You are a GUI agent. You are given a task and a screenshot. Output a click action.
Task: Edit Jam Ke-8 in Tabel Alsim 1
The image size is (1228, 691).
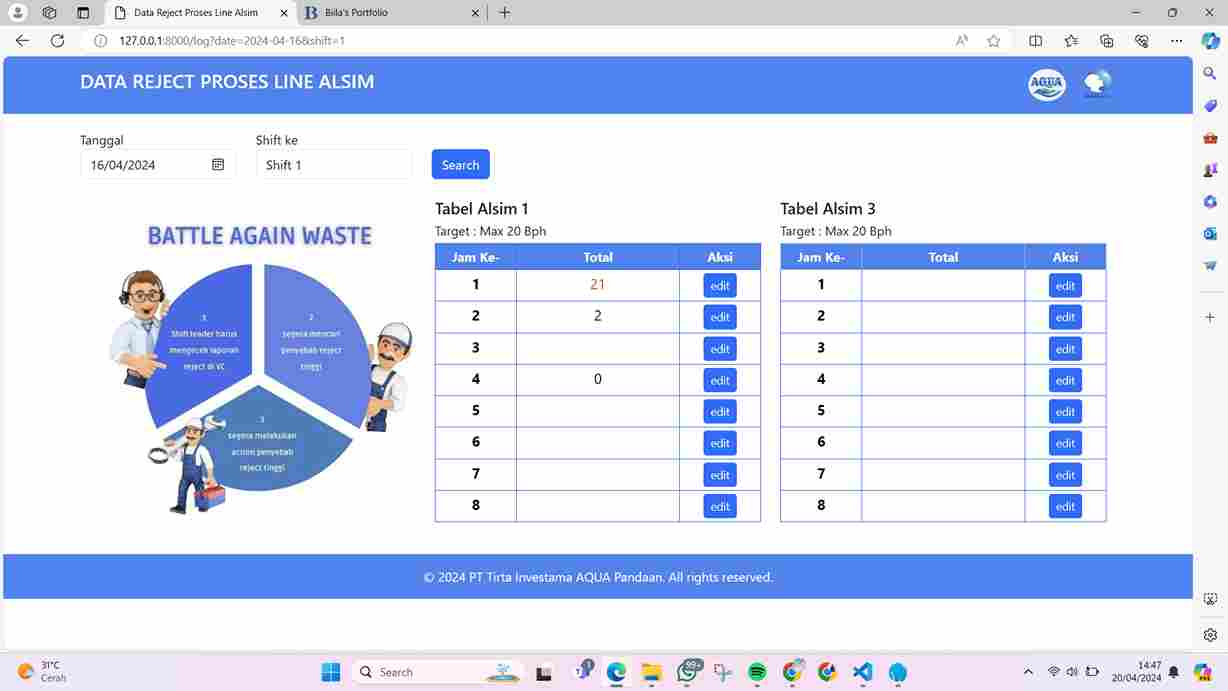pyautogui.click(x=720, y=506)
